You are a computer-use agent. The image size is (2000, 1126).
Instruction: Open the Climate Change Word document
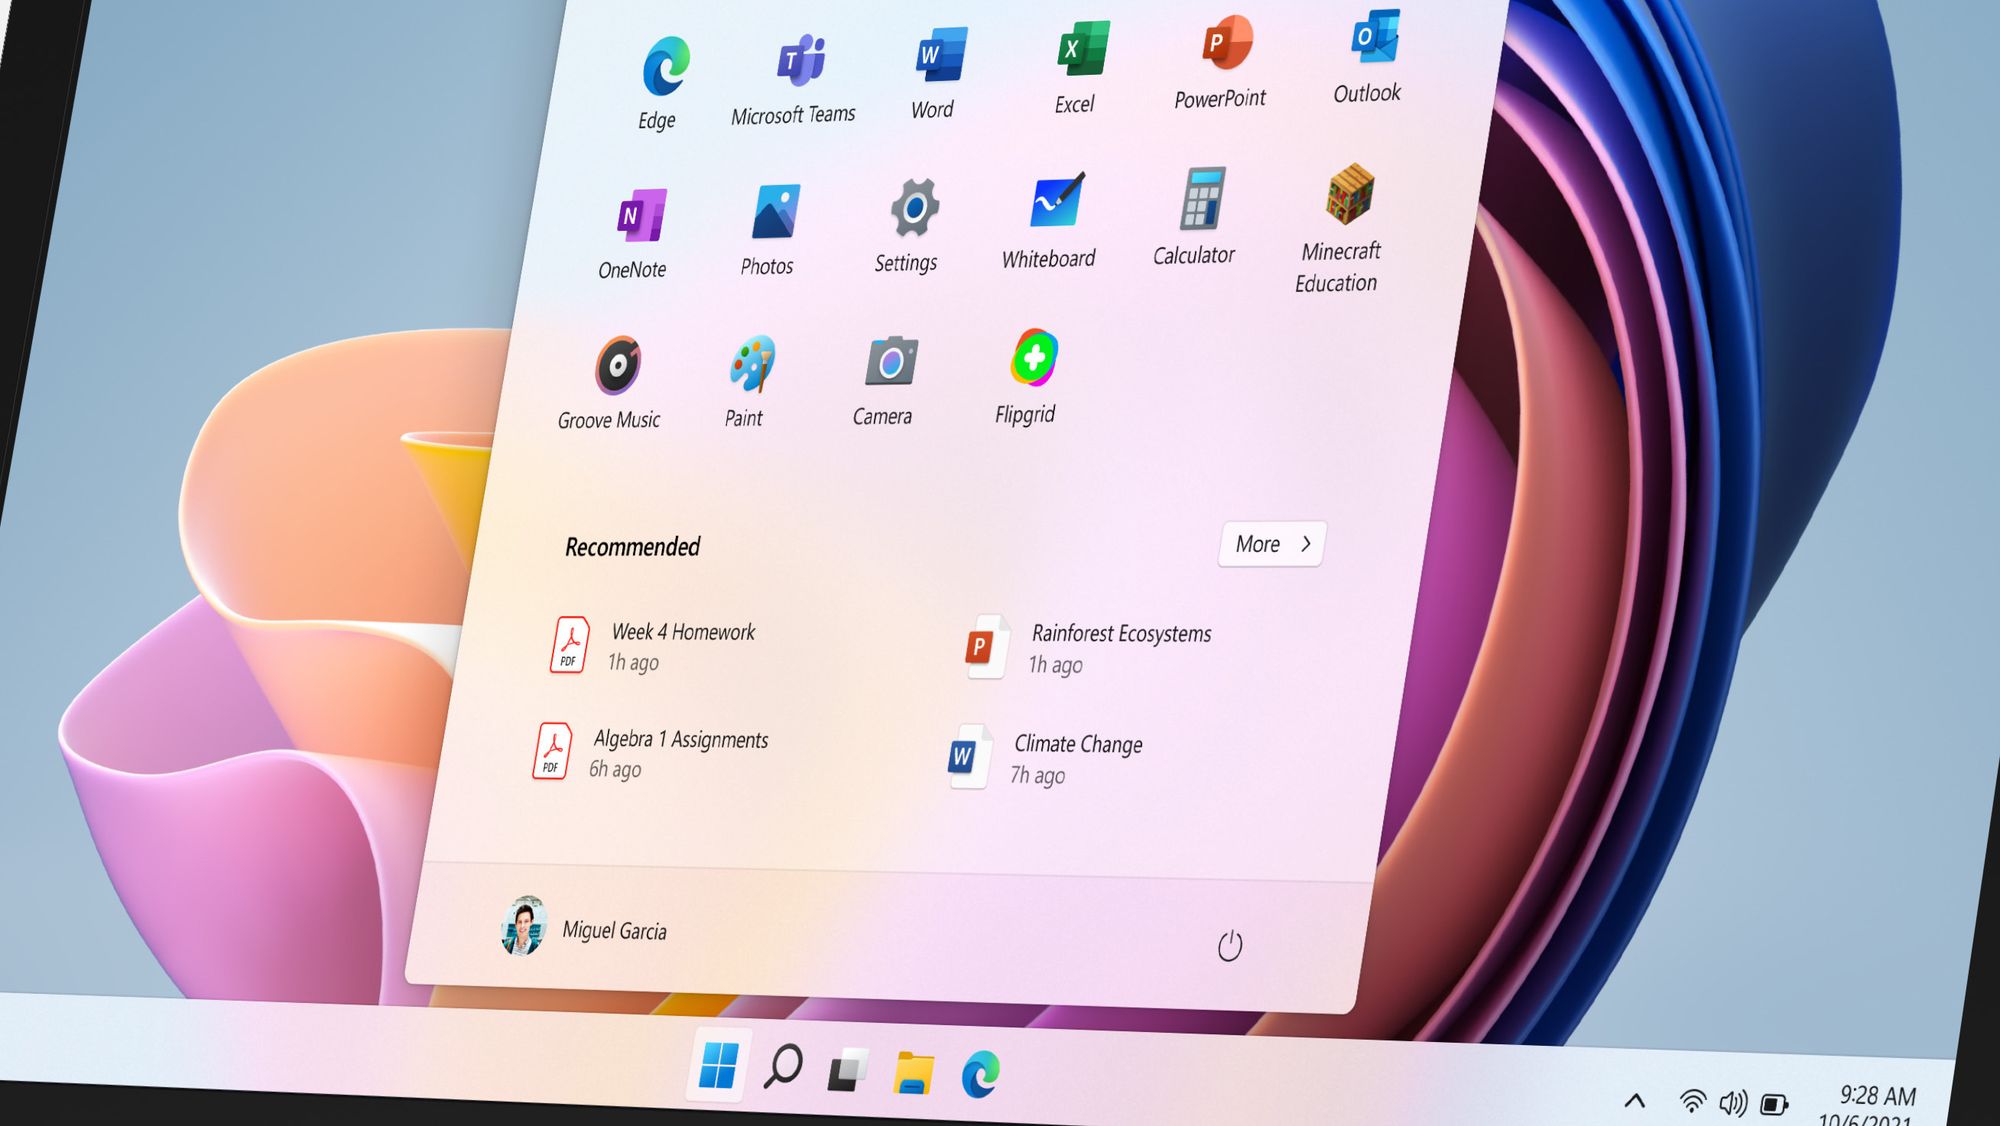click(x=1044, y=759)
